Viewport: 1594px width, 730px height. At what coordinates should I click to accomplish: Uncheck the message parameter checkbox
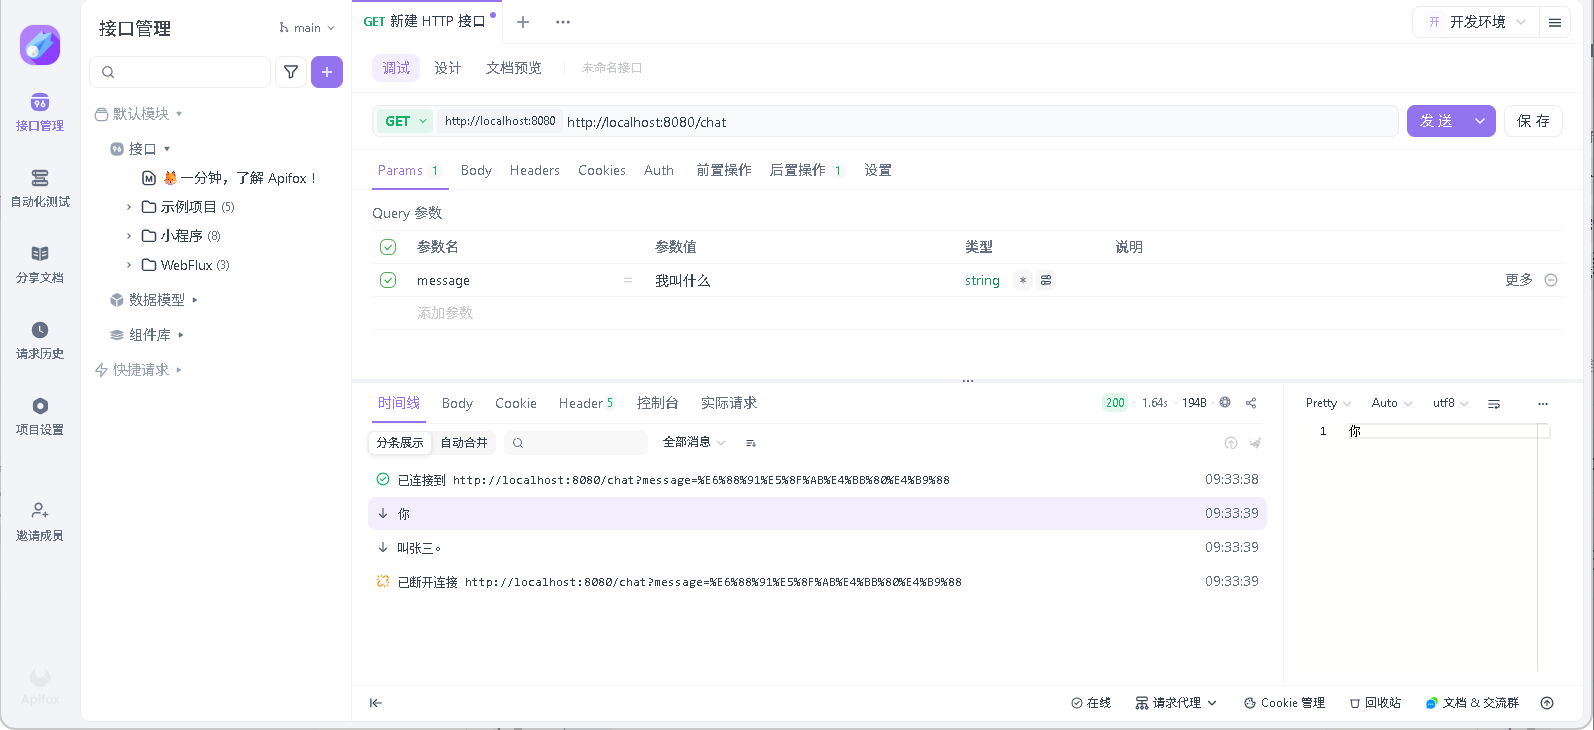(388, 280)
